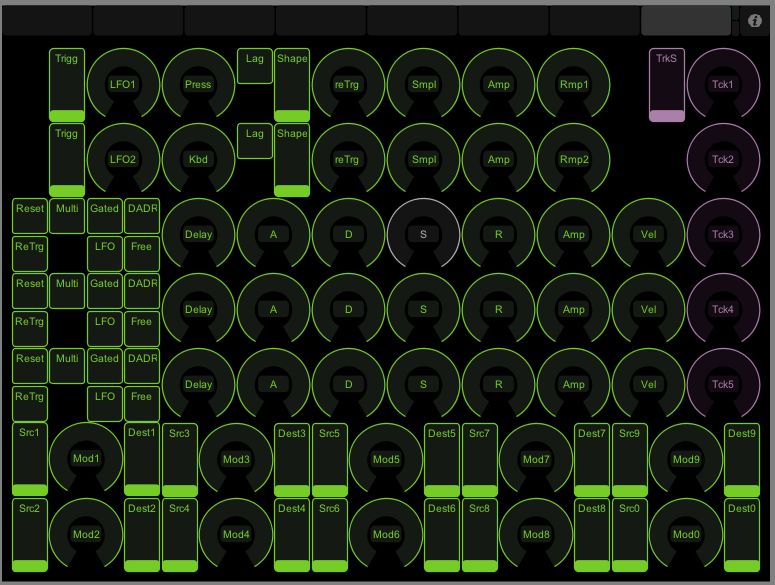This screenshot has width=775, height=585.
Task: Click the Mod1 knob
Action: [x=86, y=459]
